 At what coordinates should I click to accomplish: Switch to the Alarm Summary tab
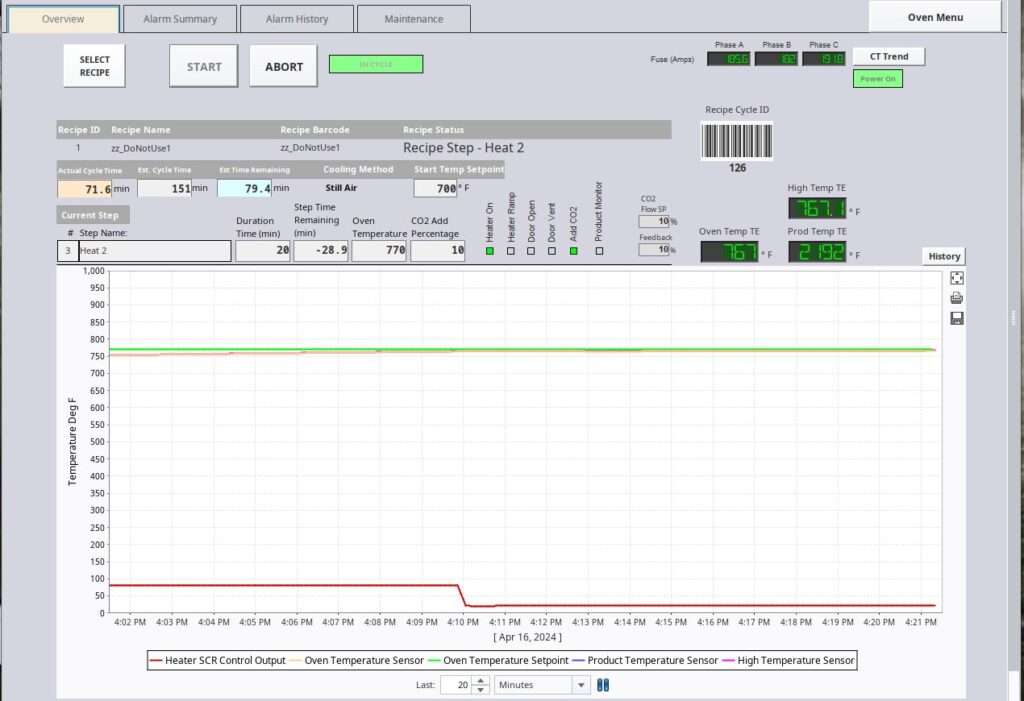pos(180,19)
